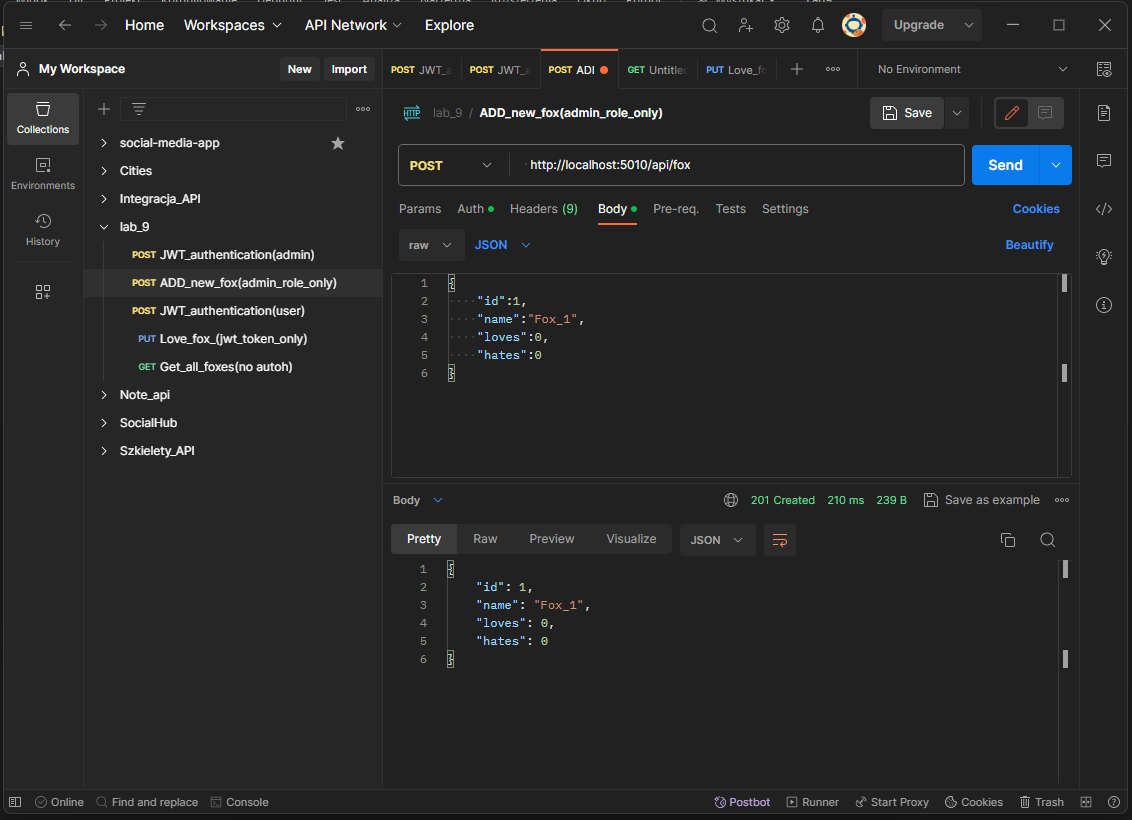Select the Preview response view
The width and height of the screenshot is (1132, 820).
(552, 539)
